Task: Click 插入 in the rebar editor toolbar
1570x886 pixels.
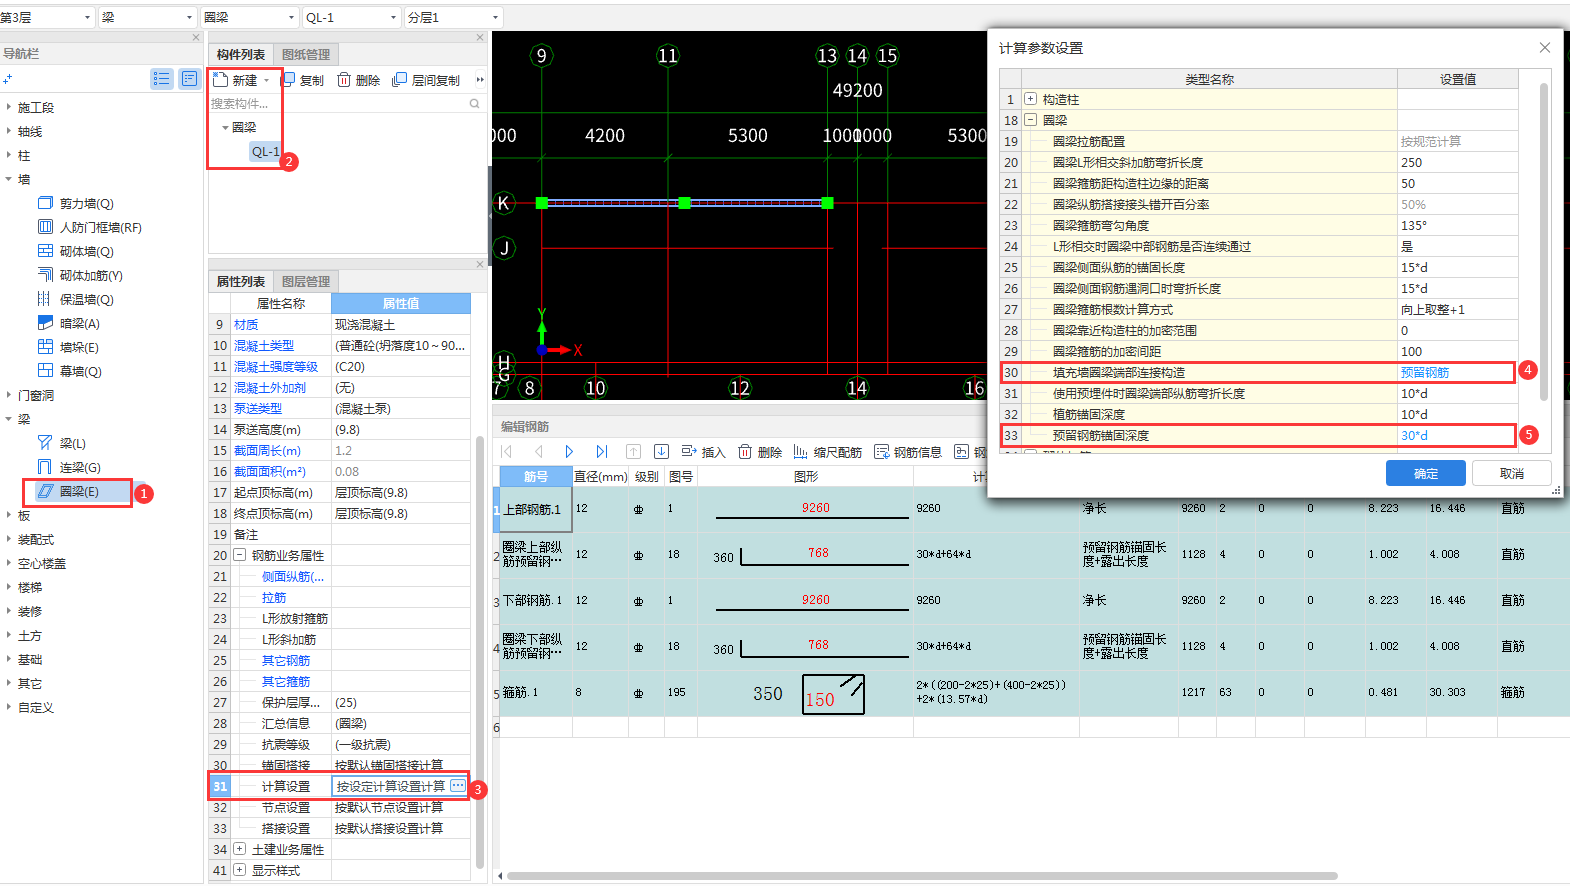Action: coord(703,452)
